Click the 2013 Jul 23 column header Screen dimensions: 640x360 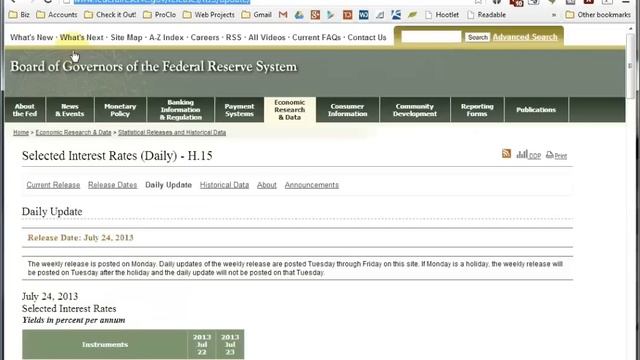pos(230,344)
